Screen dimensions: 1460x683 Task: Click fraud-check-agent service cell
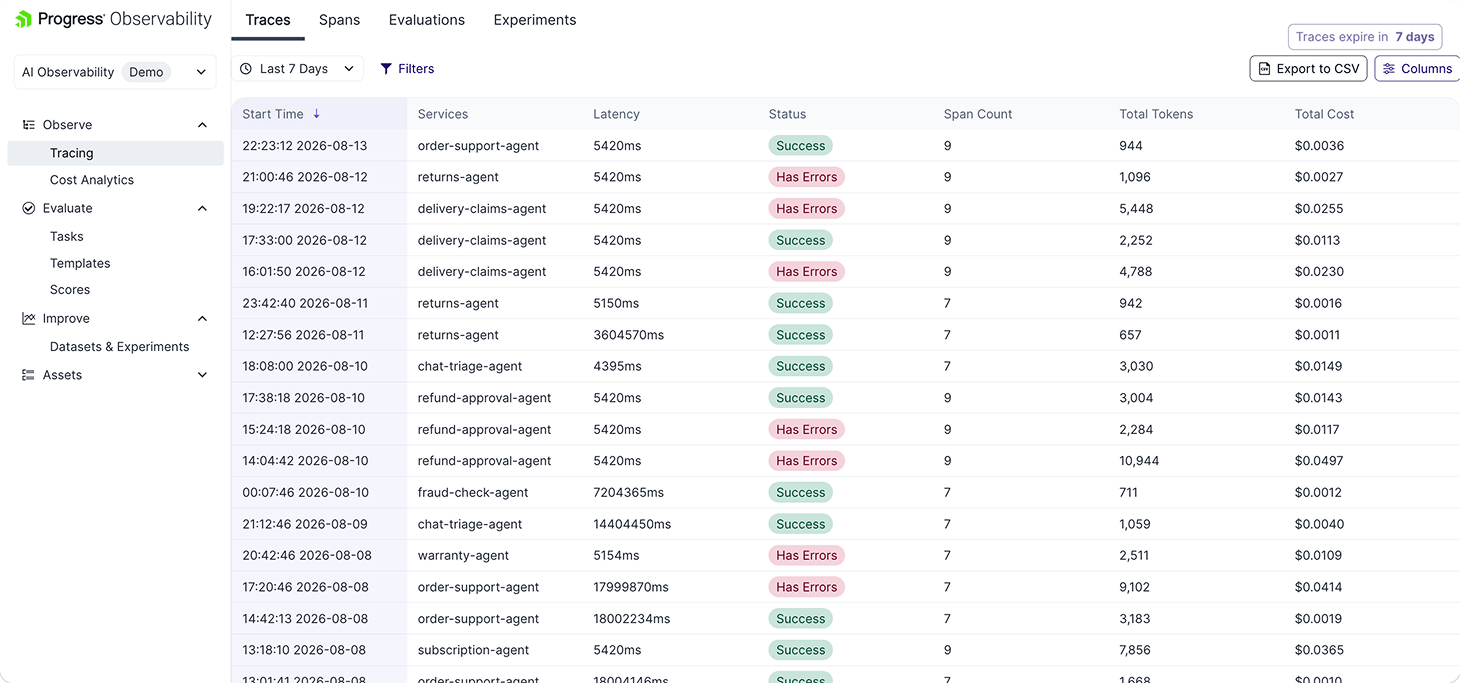[x=473, y=492]
